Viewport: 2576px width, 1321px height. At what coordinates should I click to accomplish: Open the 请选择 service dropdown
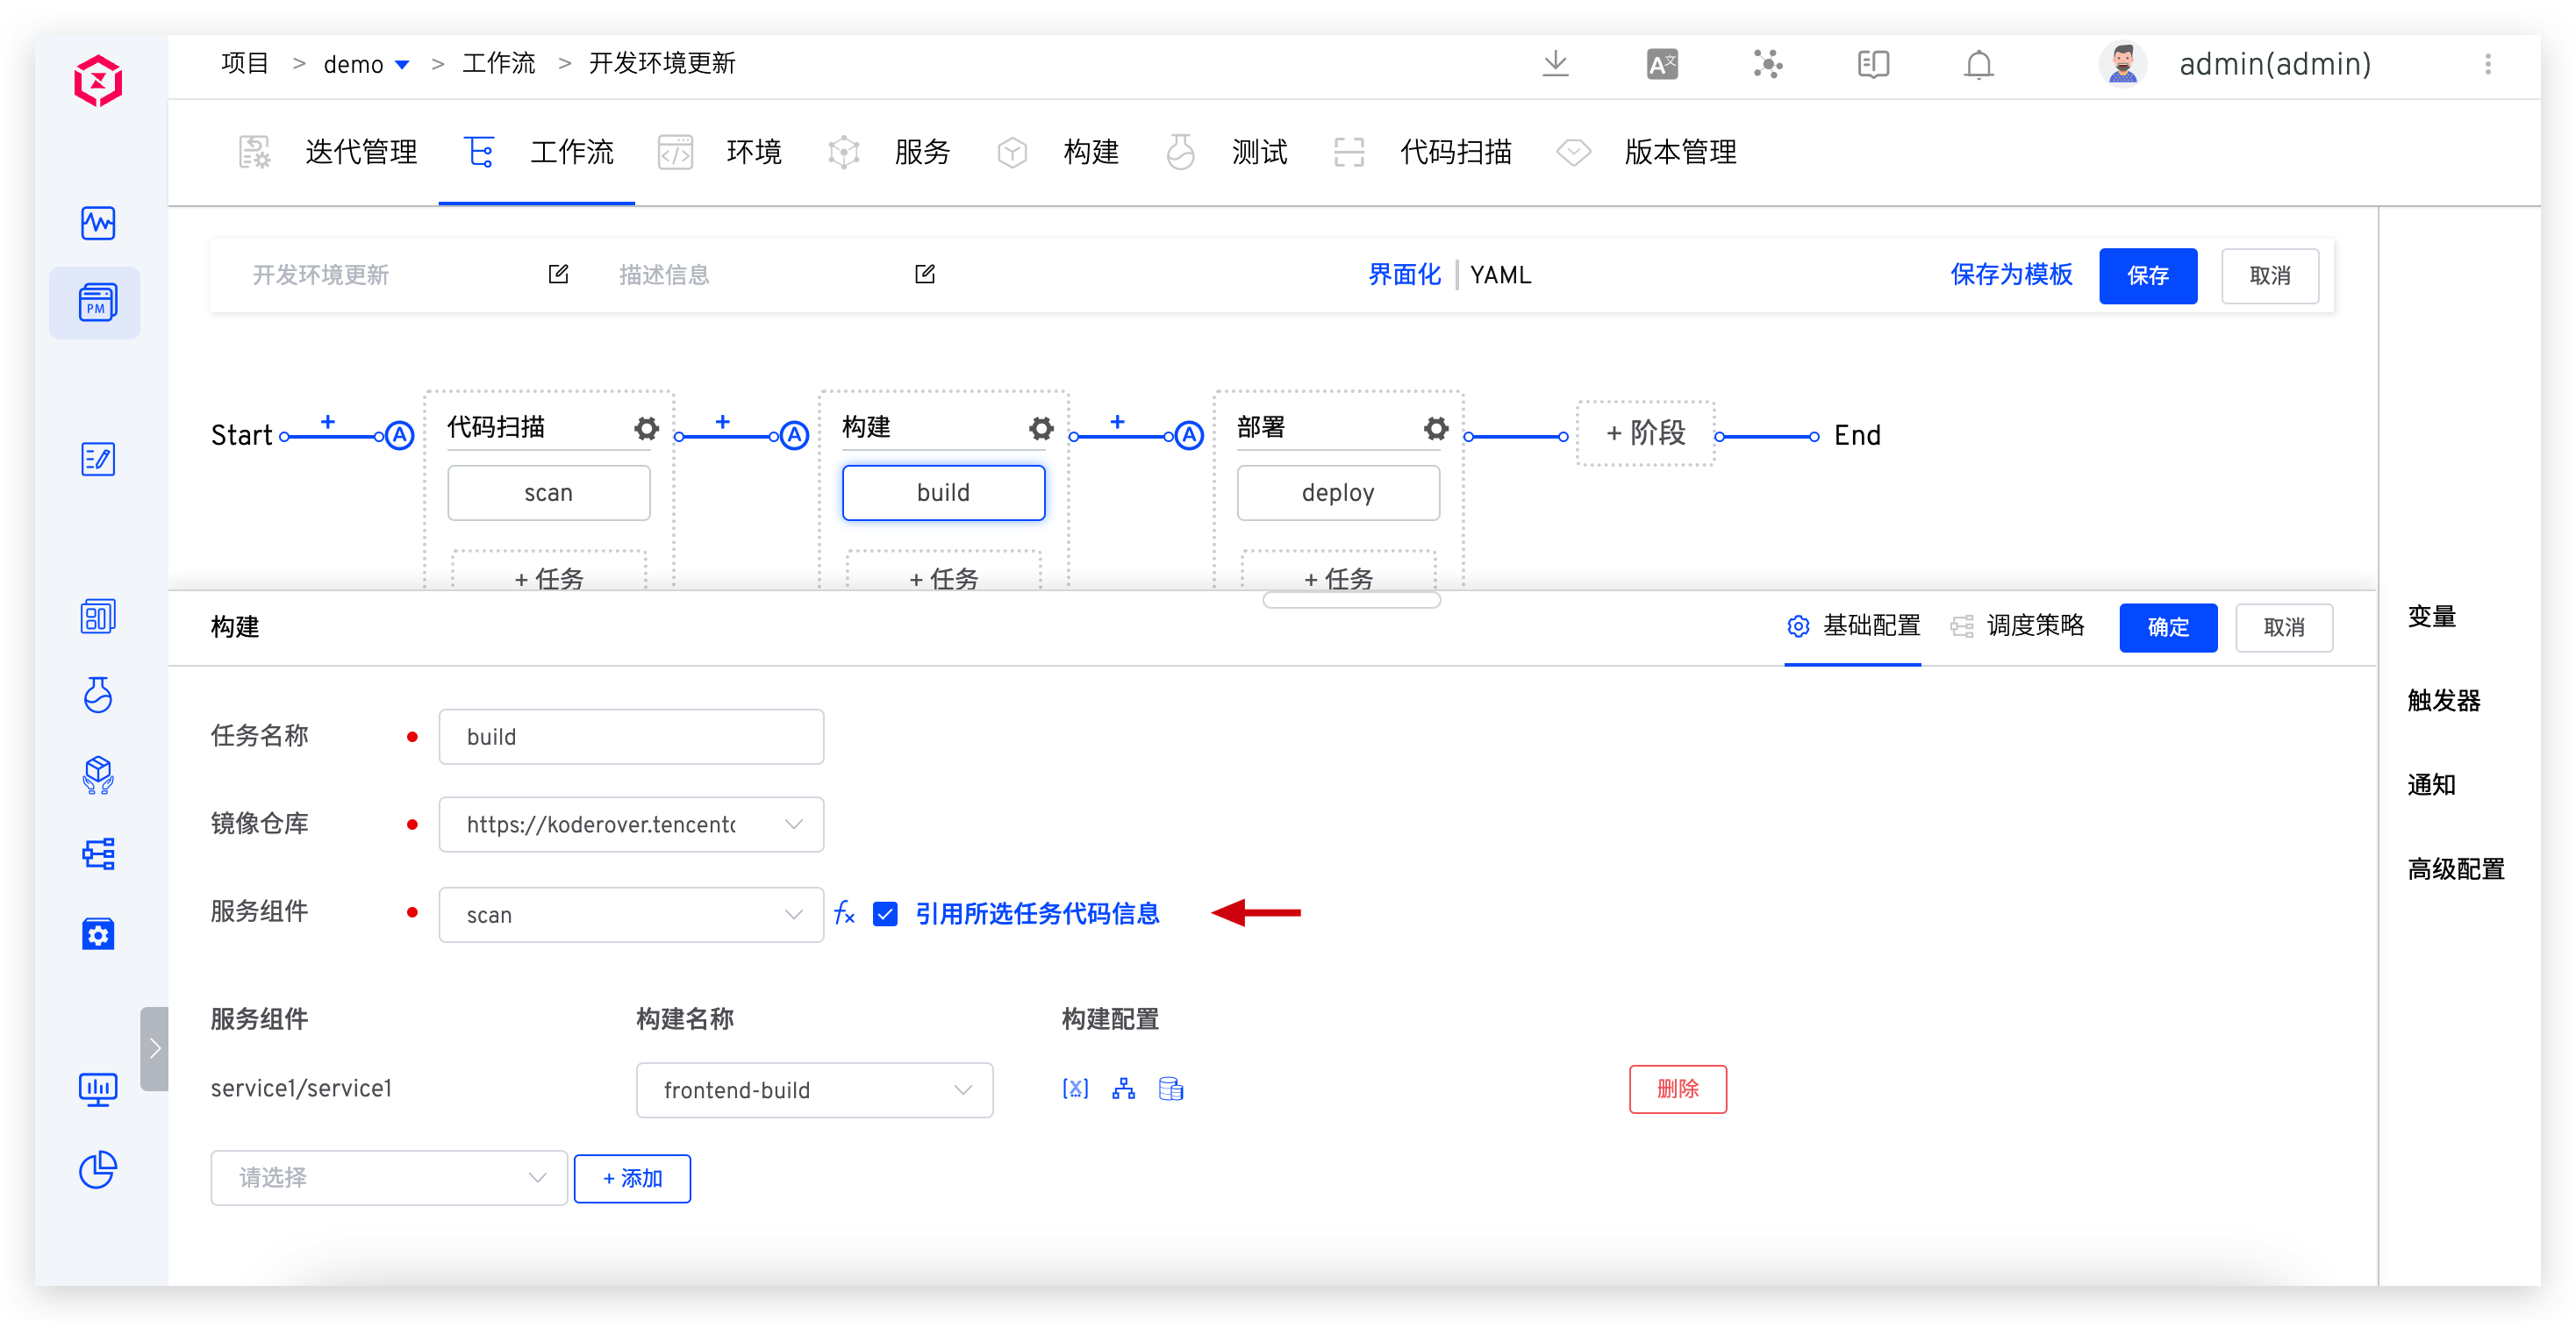[x=389, y=1178]
